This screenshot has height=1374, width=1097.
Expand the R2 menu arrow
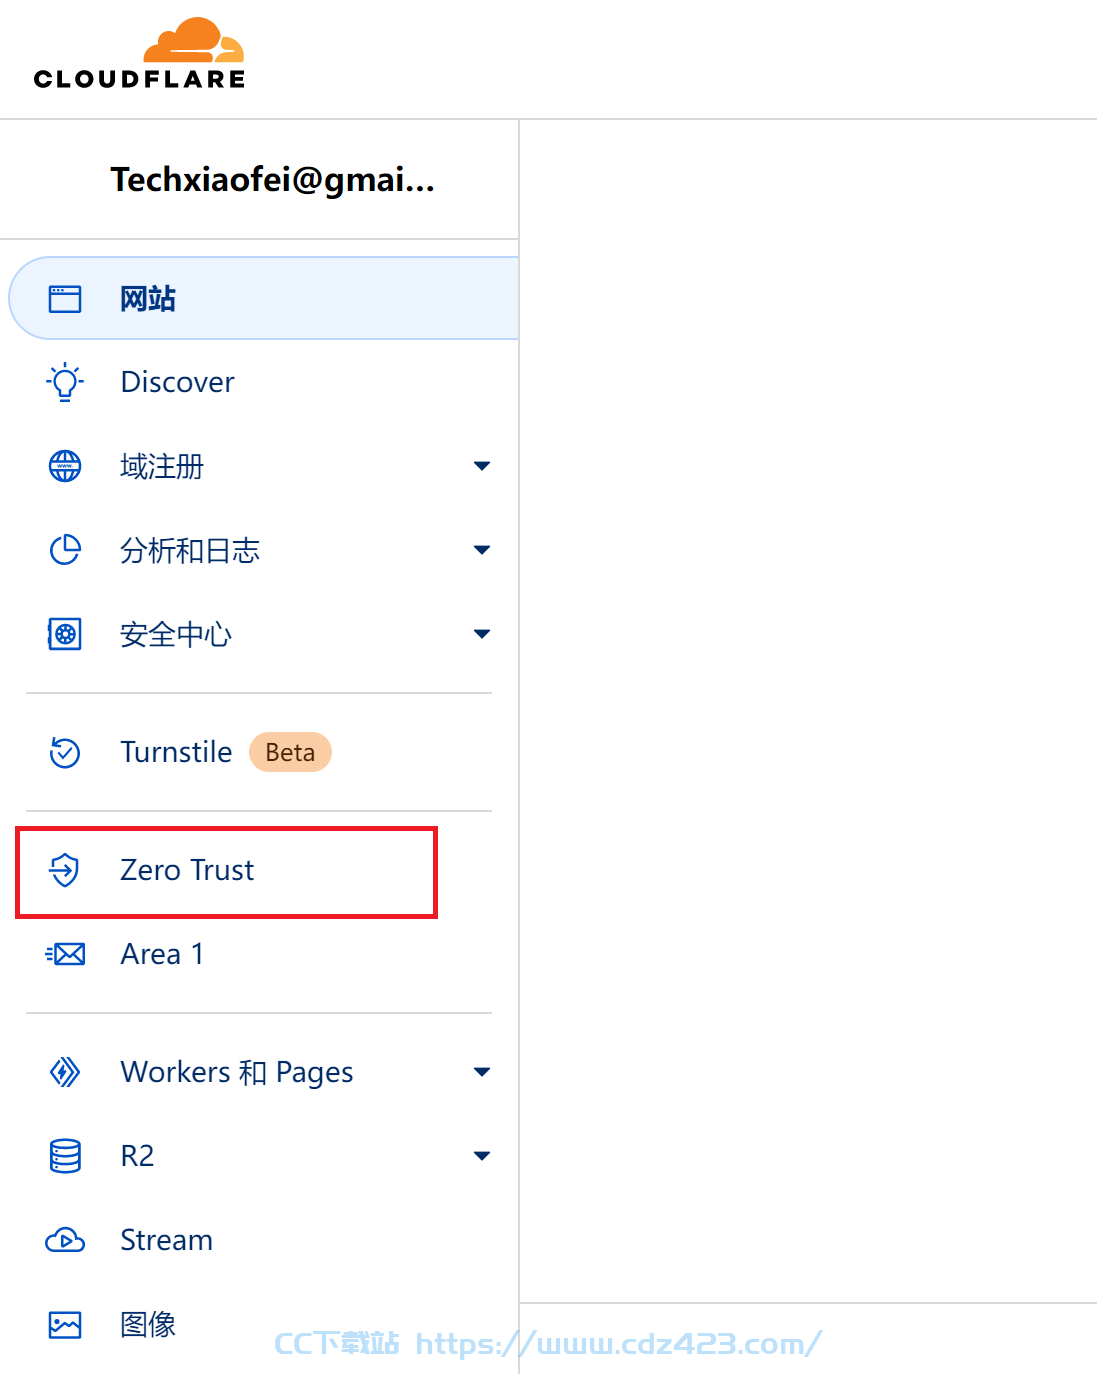[x=482, y=1156]
